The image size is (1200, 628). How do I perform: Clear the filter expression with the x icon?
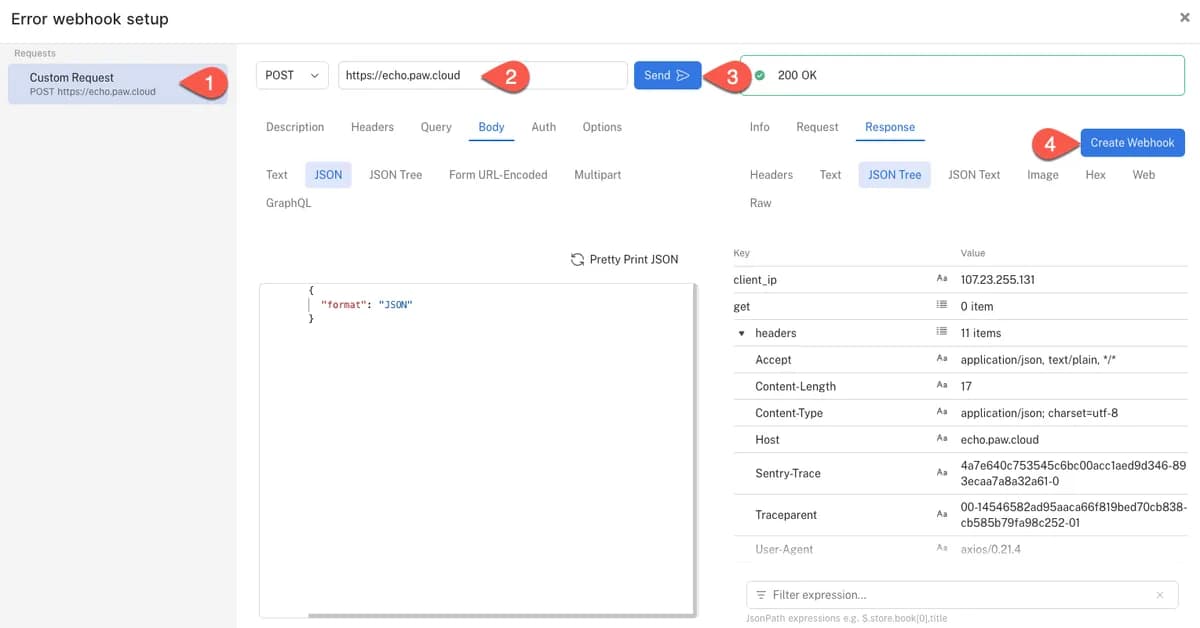pos(1160,595)
